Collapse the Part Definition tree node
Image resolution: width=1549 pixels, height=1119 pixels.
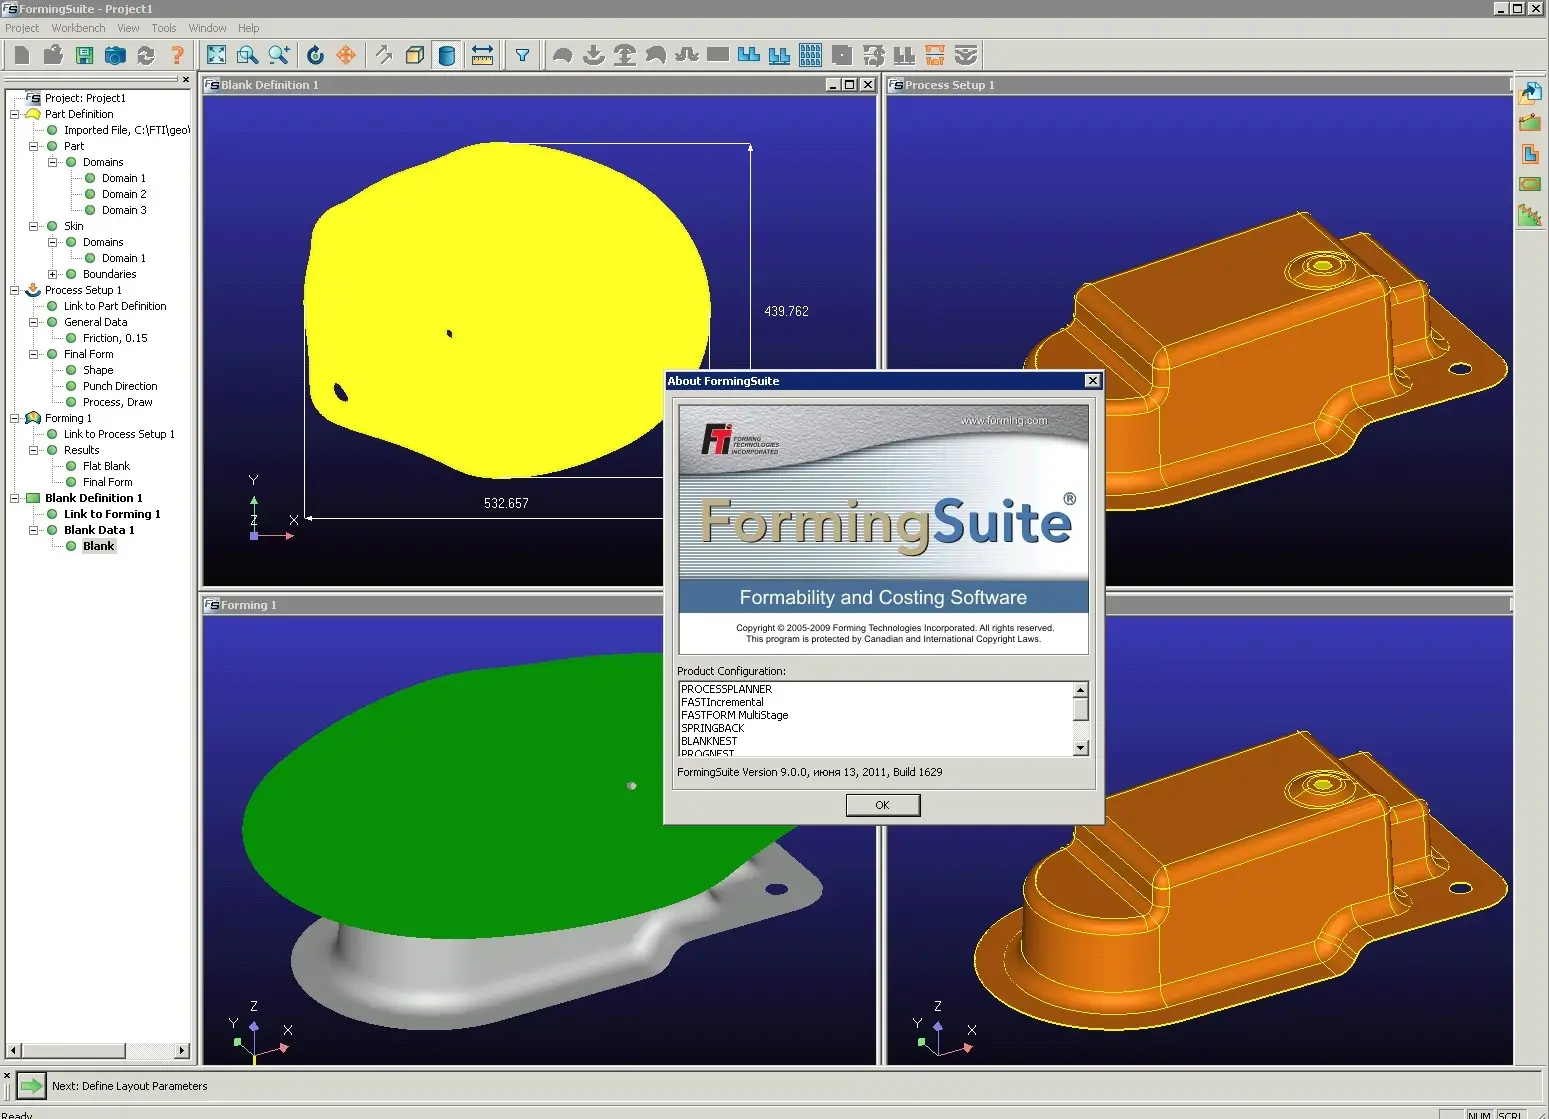click(x=14, y=114)
